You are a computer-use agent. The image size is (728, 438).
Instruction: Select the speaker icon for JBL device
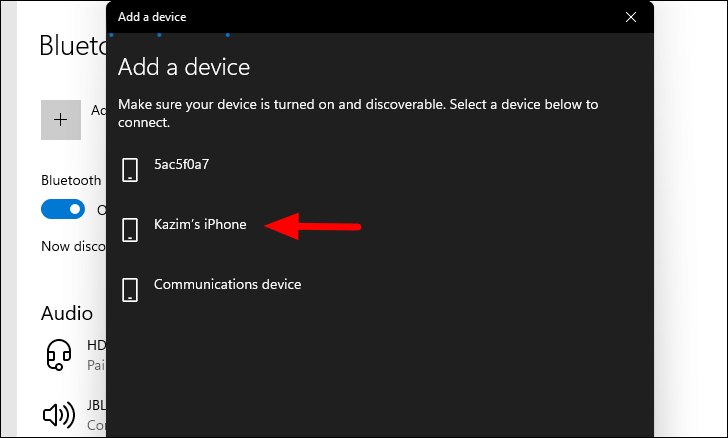click(59, 414)
